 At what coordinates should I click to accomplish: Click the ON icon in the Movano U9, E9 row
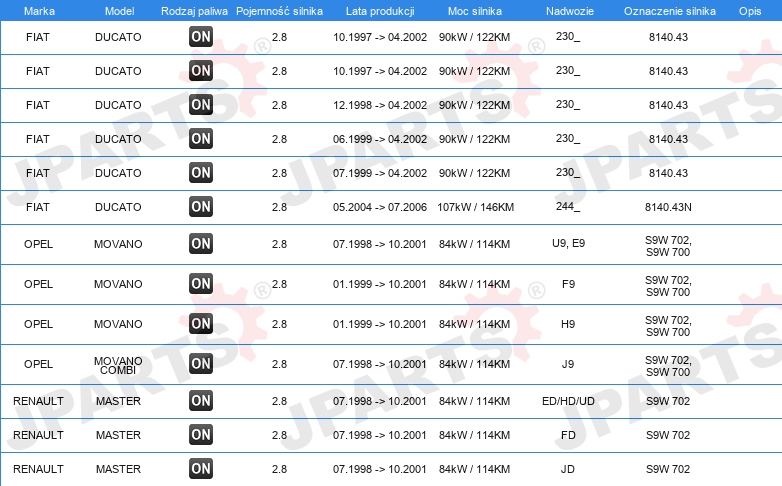pos(201,244)
